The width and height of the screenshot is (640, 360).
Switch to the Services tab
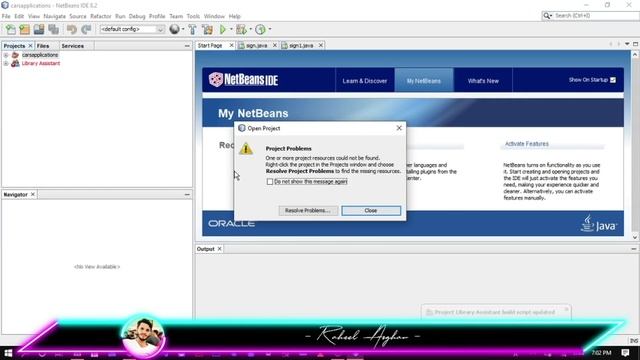click(73, 46)
